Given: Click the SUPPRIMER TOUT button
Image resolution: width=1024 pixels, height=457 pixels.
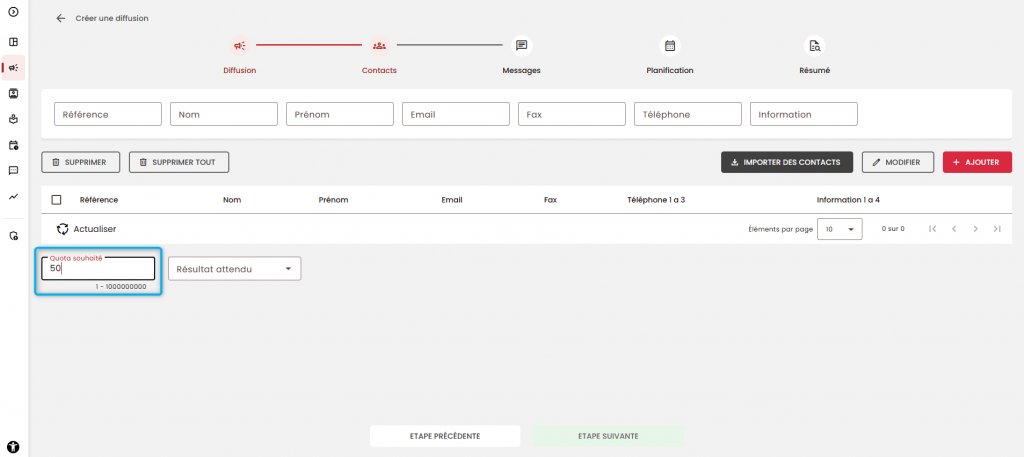Looking at the screenshot, I should pos(179,162).
